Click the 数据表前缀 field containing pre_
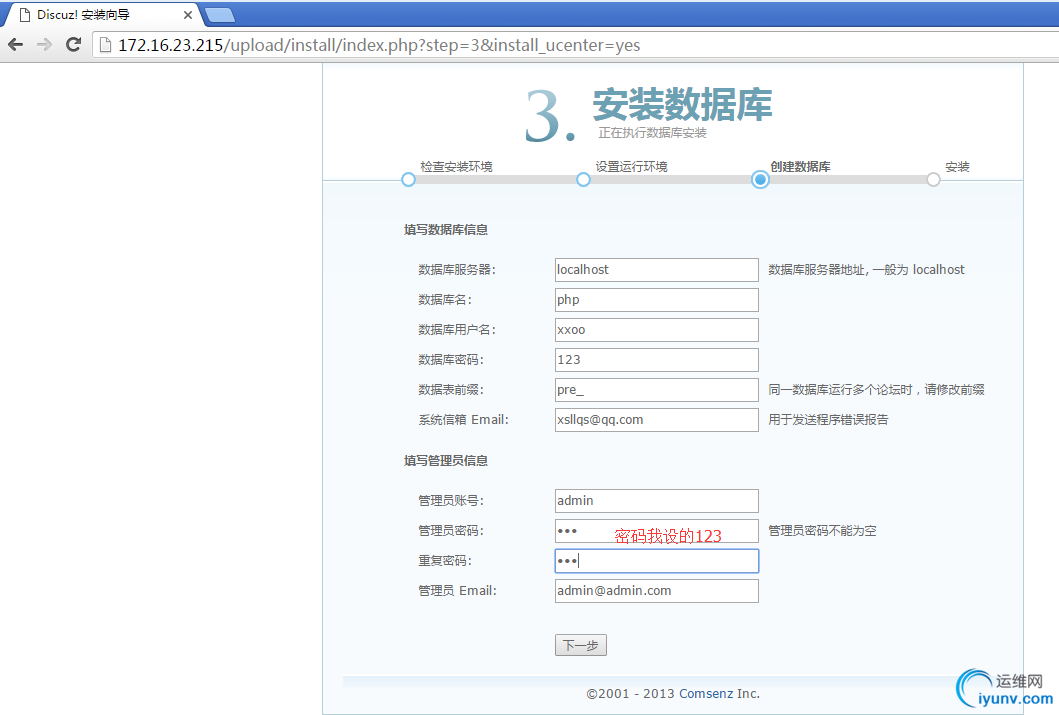This screenshot has width=1059, height=715. click(656, 390)
